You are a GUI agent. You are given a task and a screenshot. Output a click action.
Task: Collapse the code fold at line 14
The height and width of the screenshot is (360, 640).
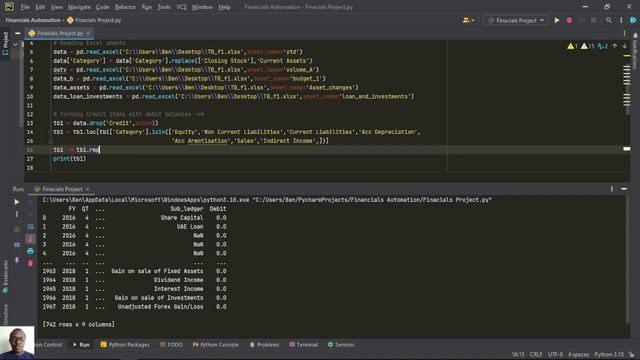(51, 132)
